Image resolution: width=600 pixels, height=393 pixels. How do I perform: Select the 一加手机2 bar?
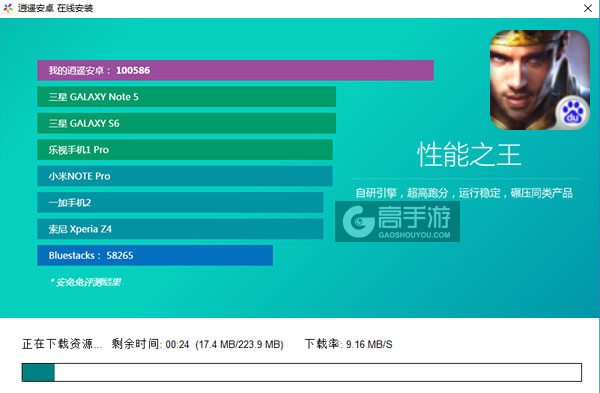180,202
